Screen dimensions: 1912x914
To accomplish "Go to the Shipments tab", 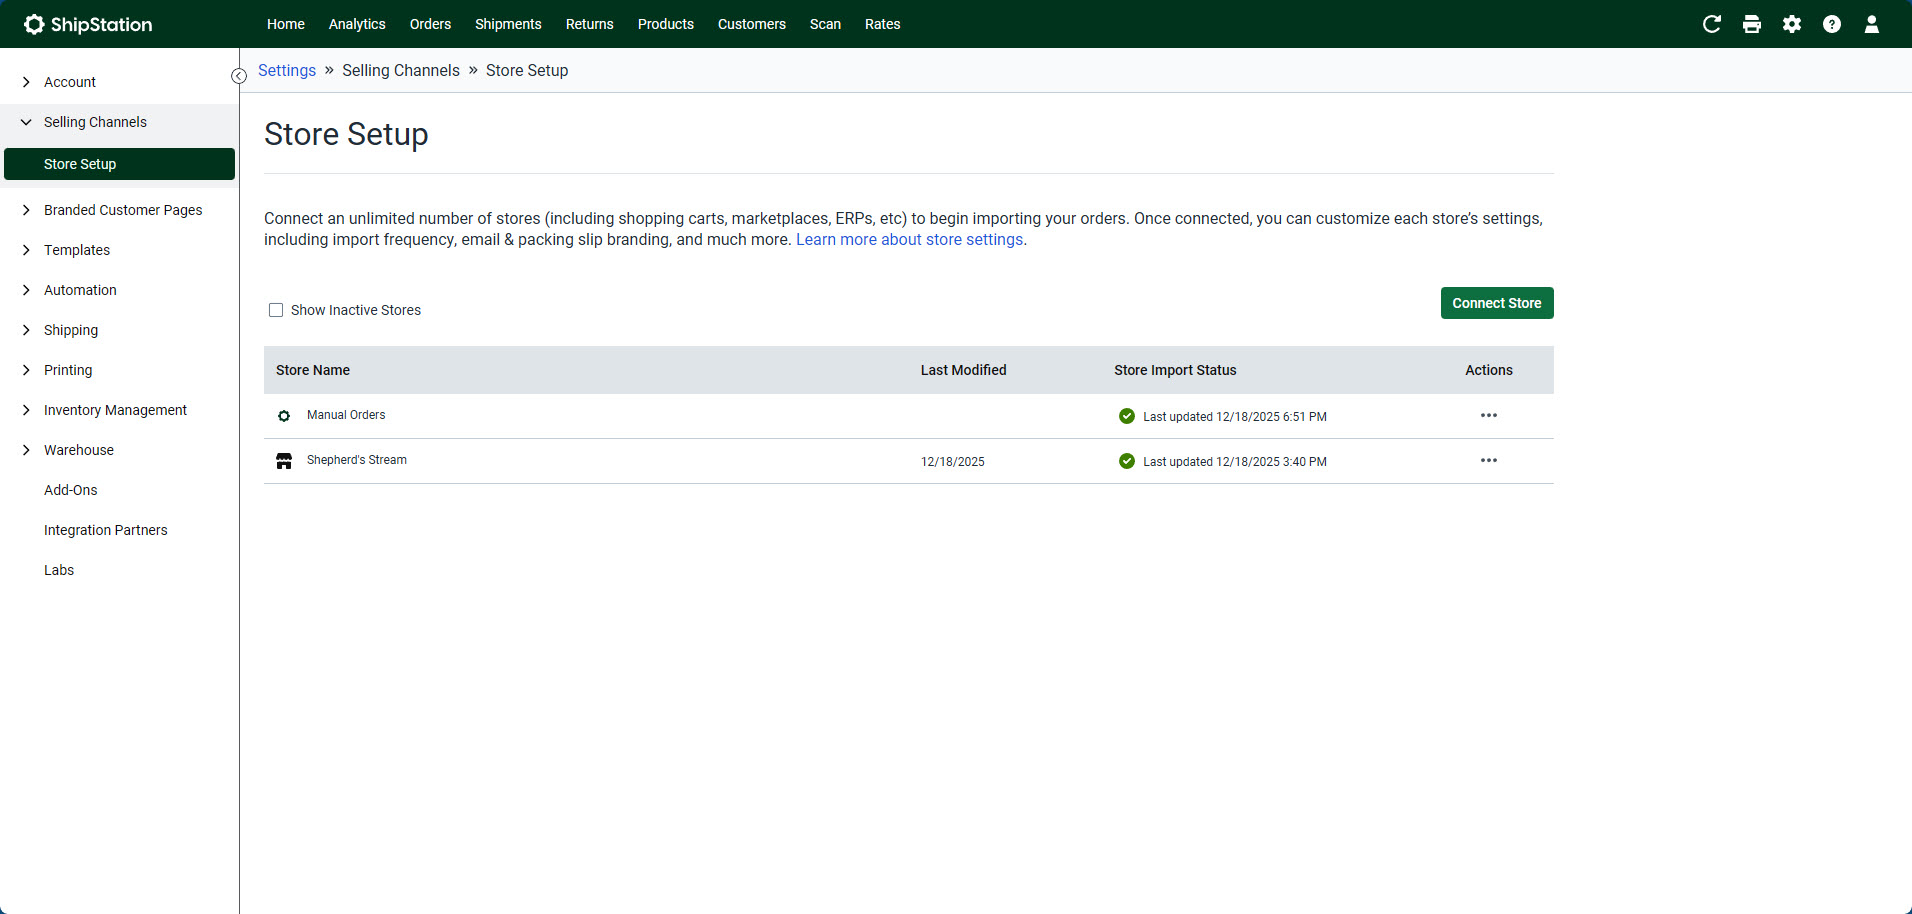I will pos(508,24).
